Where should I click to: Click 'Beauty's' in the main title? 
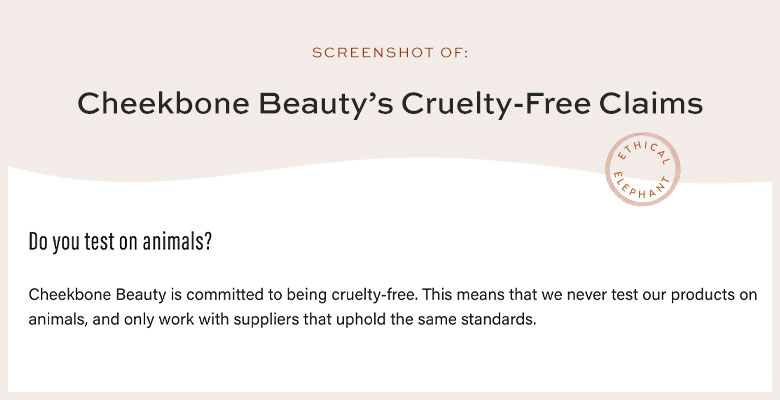click(326, 104)
